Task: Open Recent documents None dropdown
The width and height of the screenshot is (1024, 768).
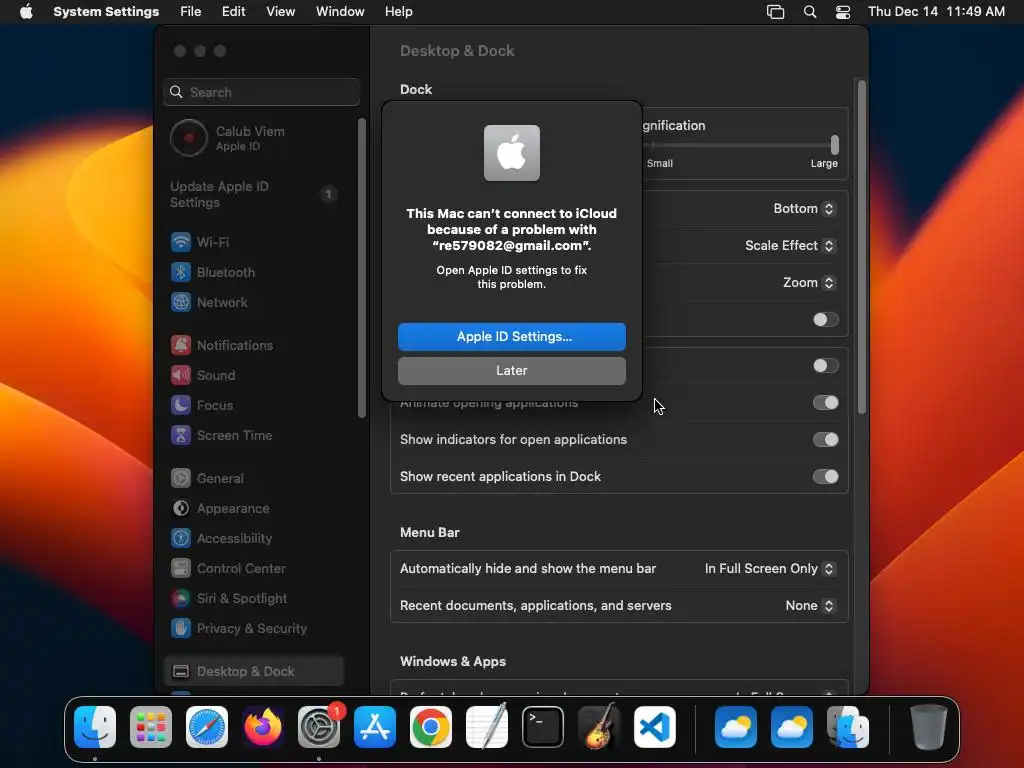Action: [x=810, y=606]
